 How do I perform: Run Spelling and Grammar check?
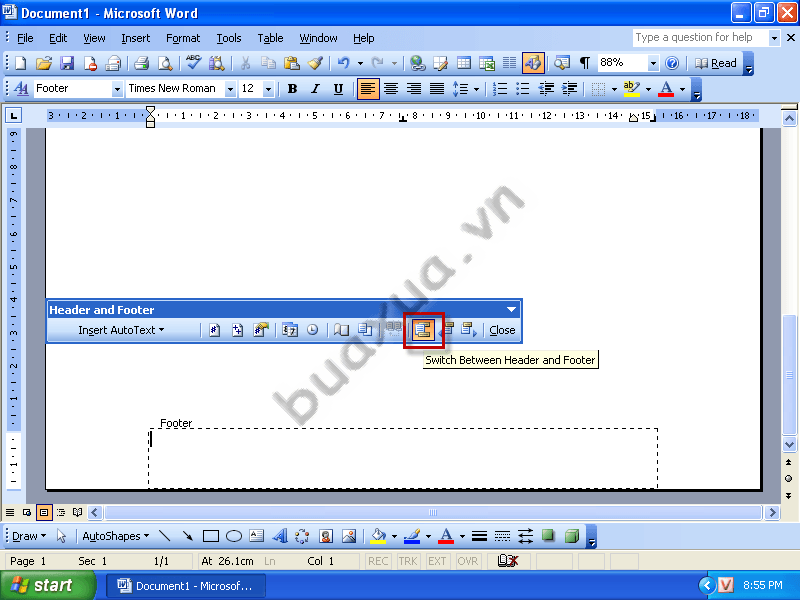193,63
